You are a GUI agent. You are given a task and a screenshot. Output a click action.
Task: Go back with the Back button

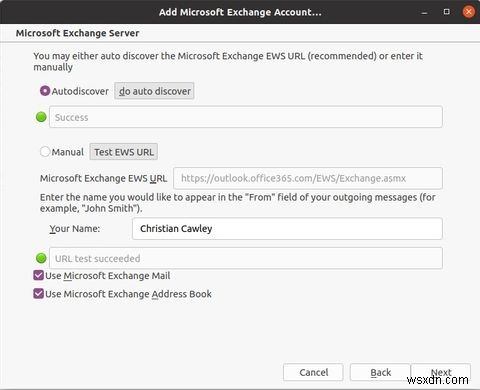380,372
